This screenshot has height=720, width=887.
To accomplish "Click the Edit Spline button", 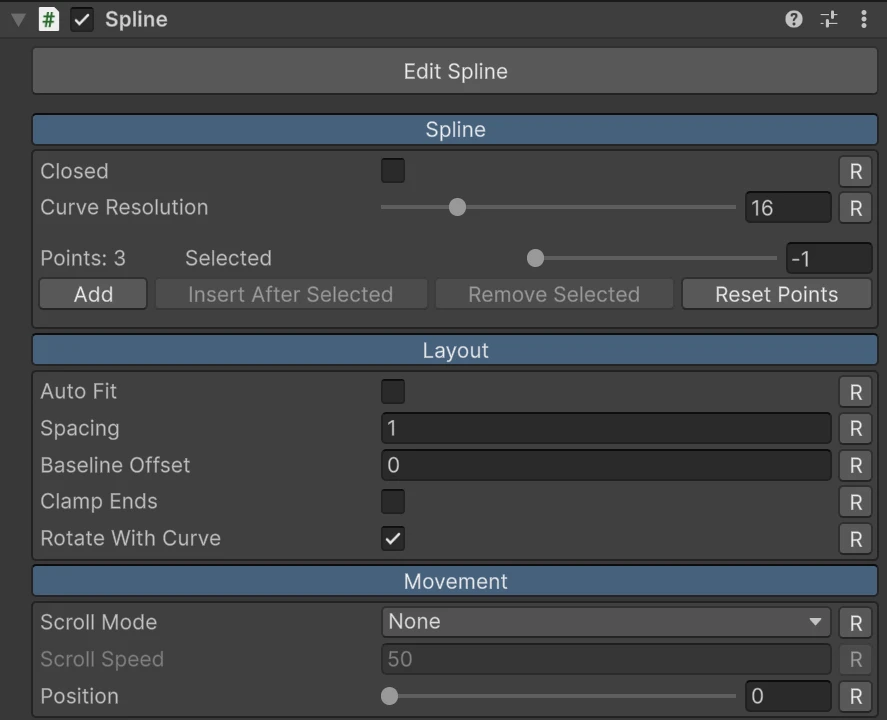I will coord(455,71).
